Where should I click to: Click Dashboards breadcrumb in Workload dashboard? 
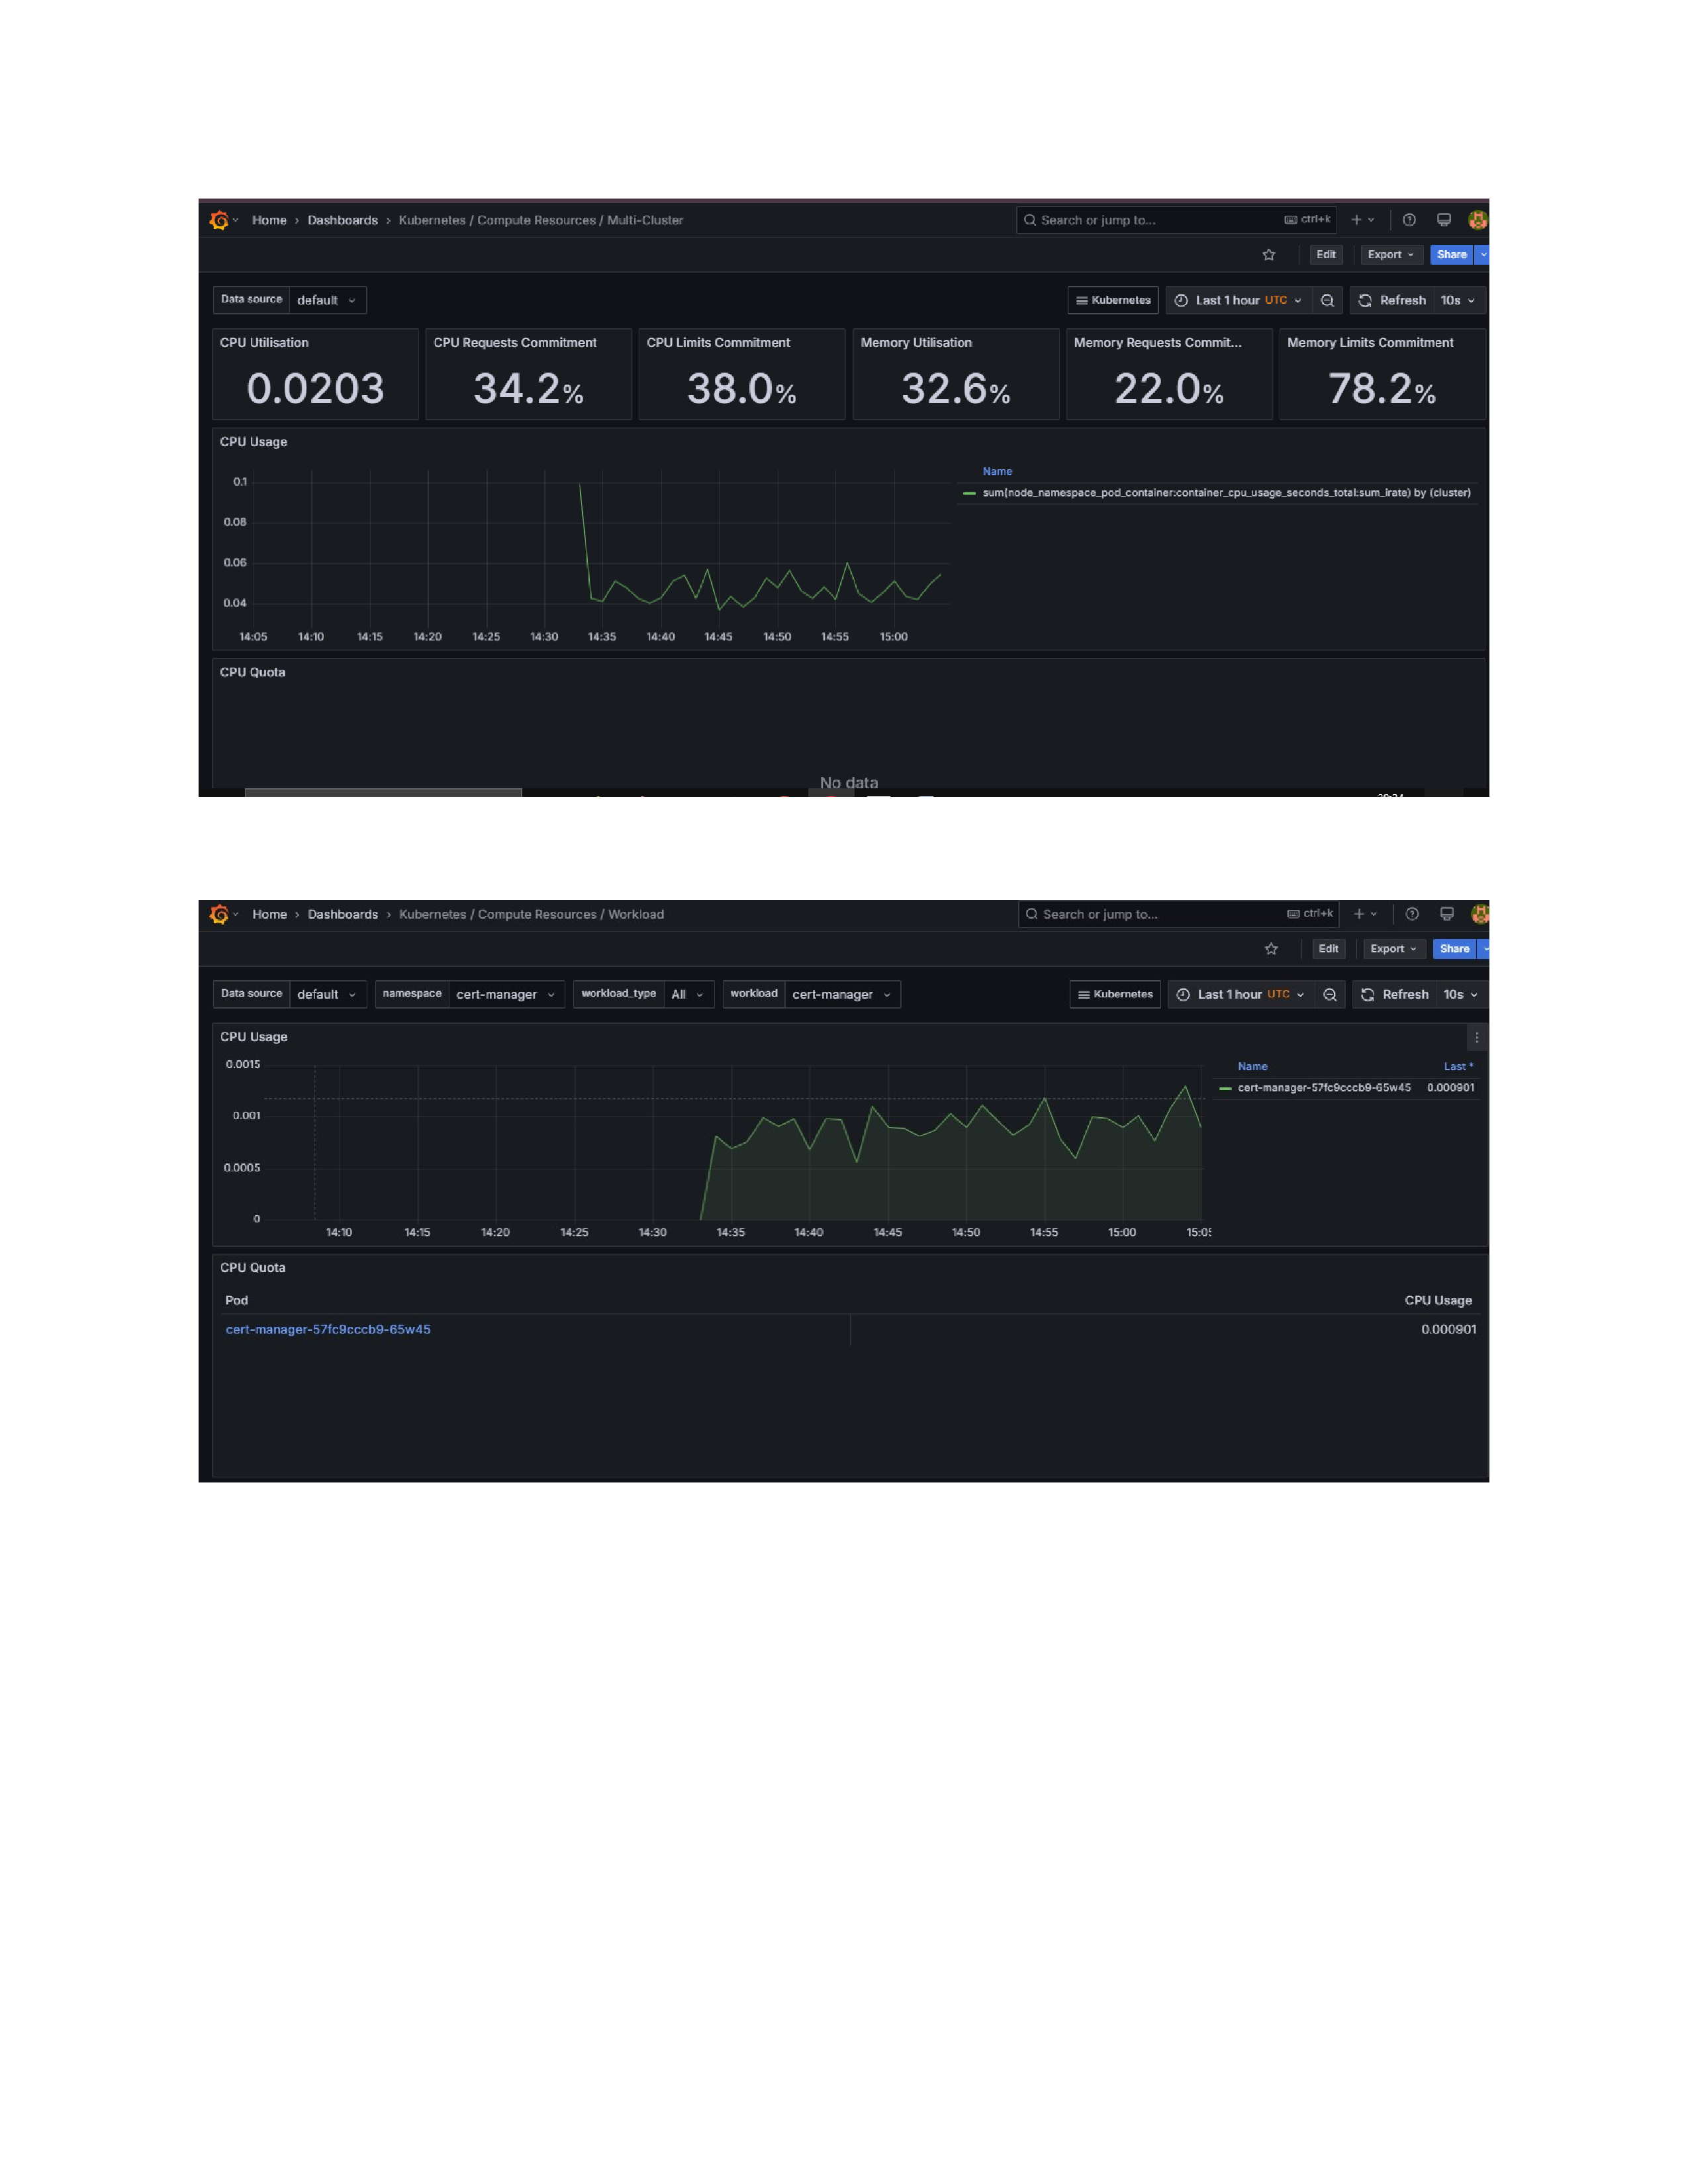[x=342, y=914]
